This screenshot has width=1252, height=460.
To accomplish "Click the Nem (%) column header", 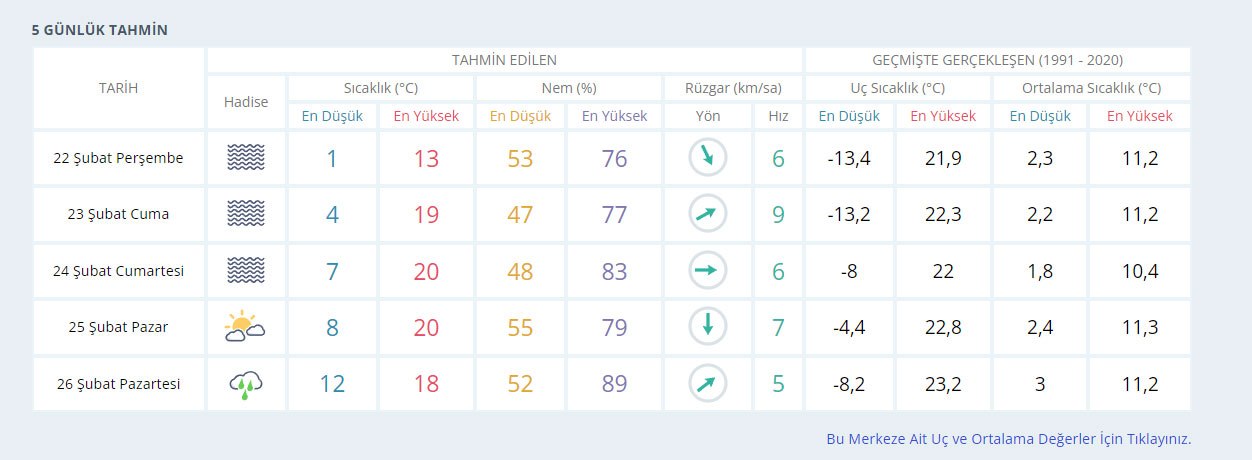I will point(568,88).
